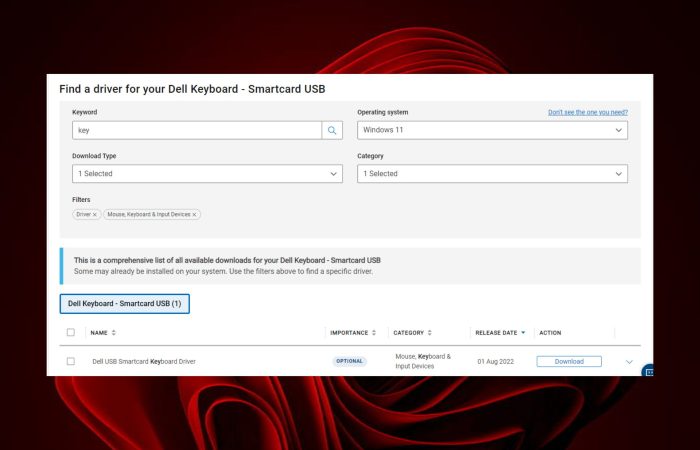Select the Dell Keyboard - Smartcard USB (1) tab
The height and width of the screenshot is (450, 700).
pyautogui.click(x=125, y=304)
